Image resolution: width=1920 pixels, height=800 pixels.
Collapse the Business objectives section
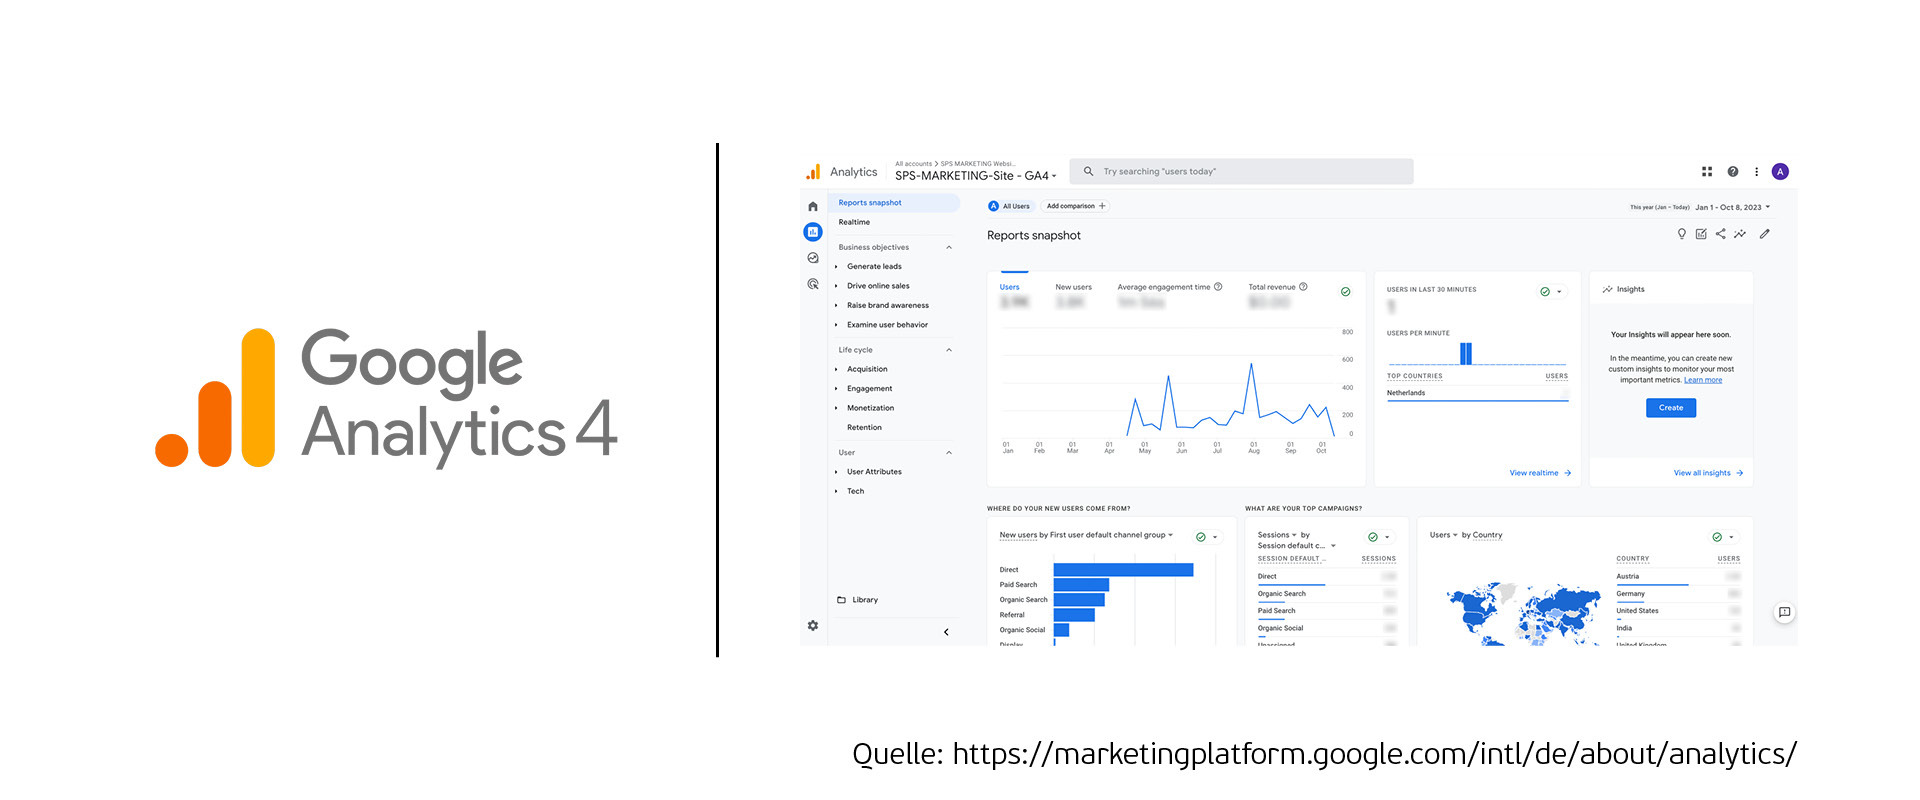pos(949,247)
